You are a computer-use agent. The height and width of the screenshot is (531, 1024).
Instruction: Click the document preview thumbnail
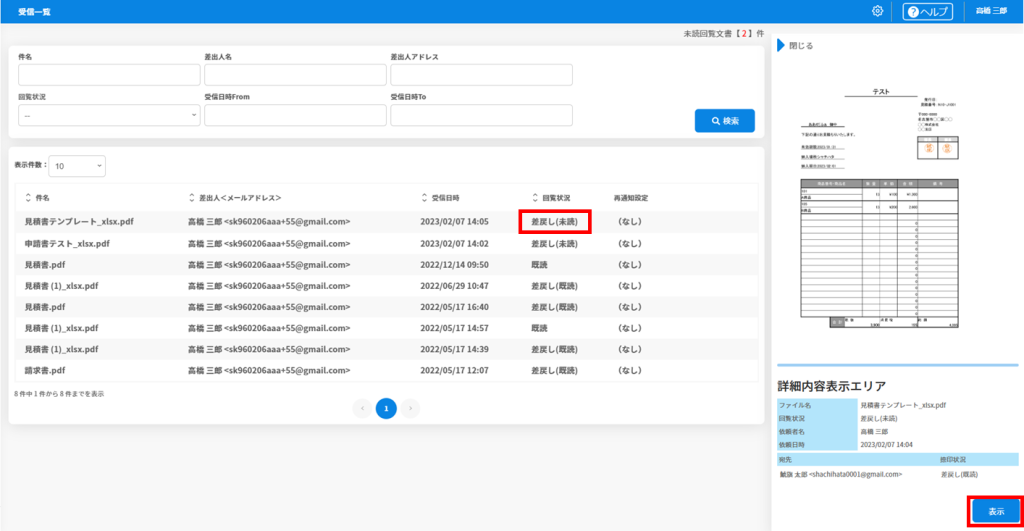(880, 208)
